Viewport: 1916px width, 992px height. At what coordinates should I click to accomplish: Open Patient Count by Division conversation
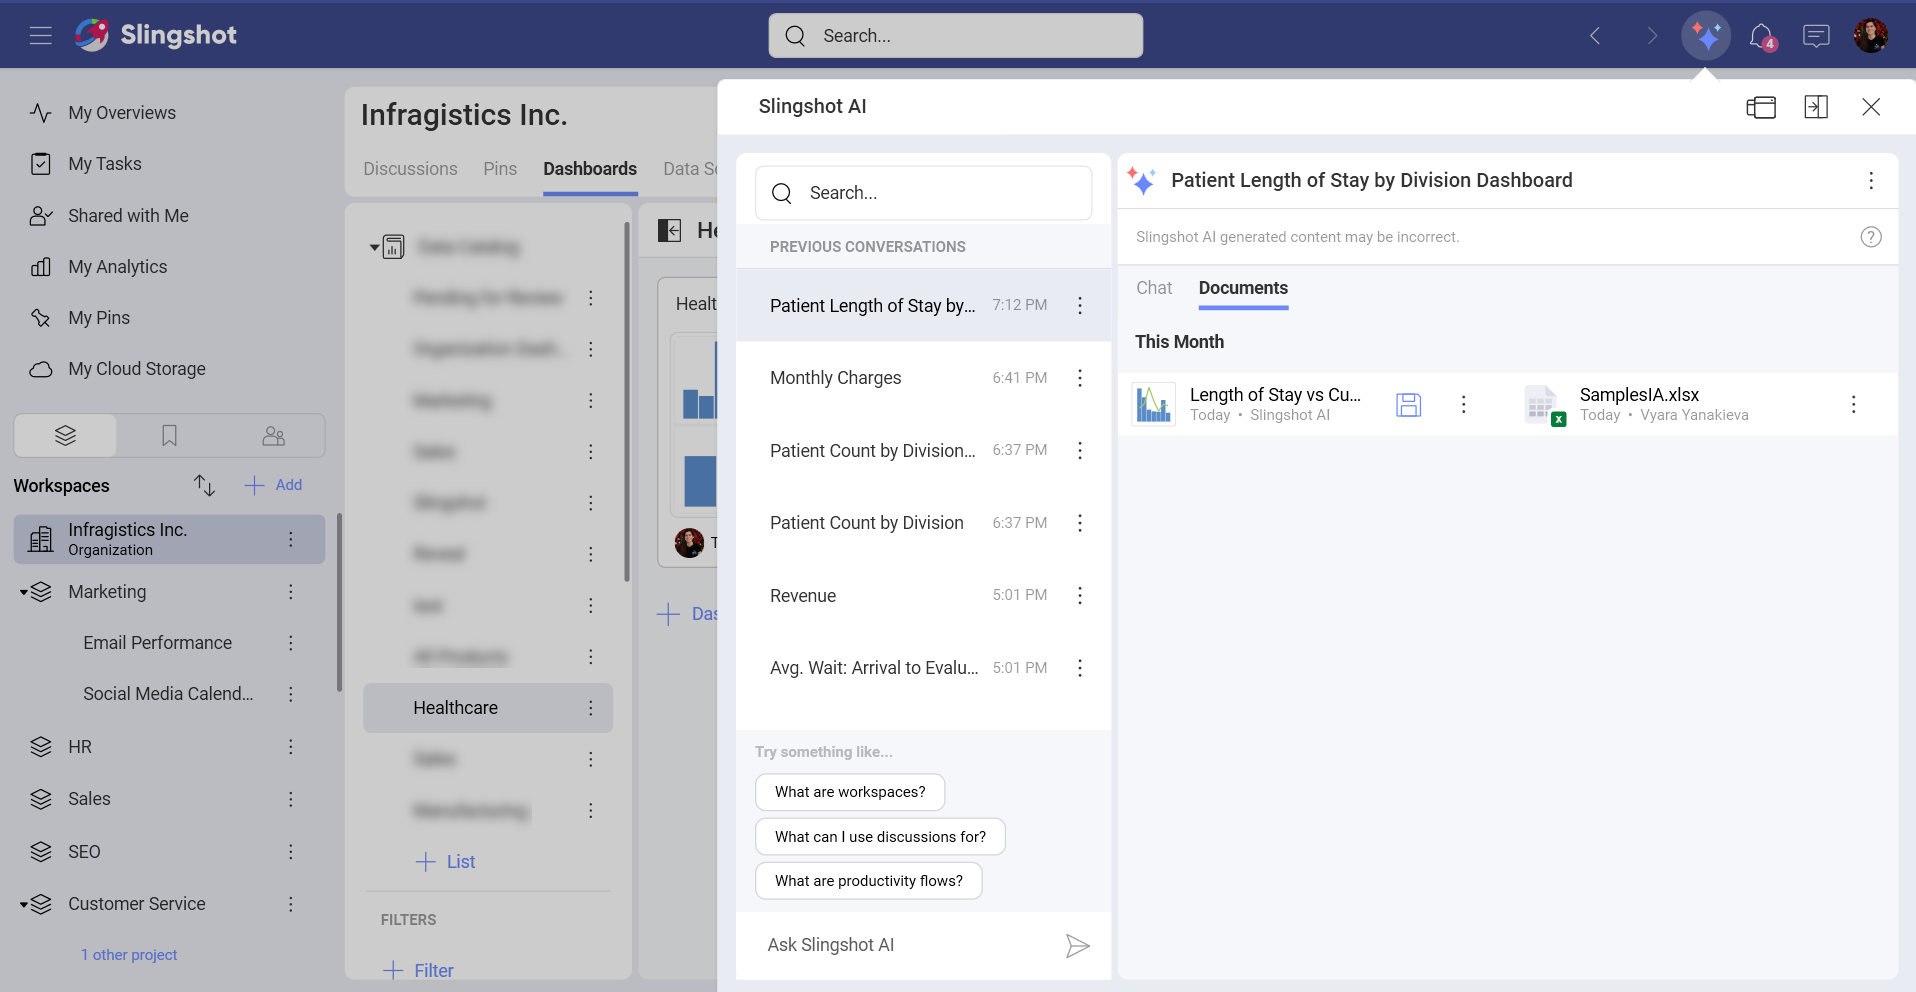[867, 523]
